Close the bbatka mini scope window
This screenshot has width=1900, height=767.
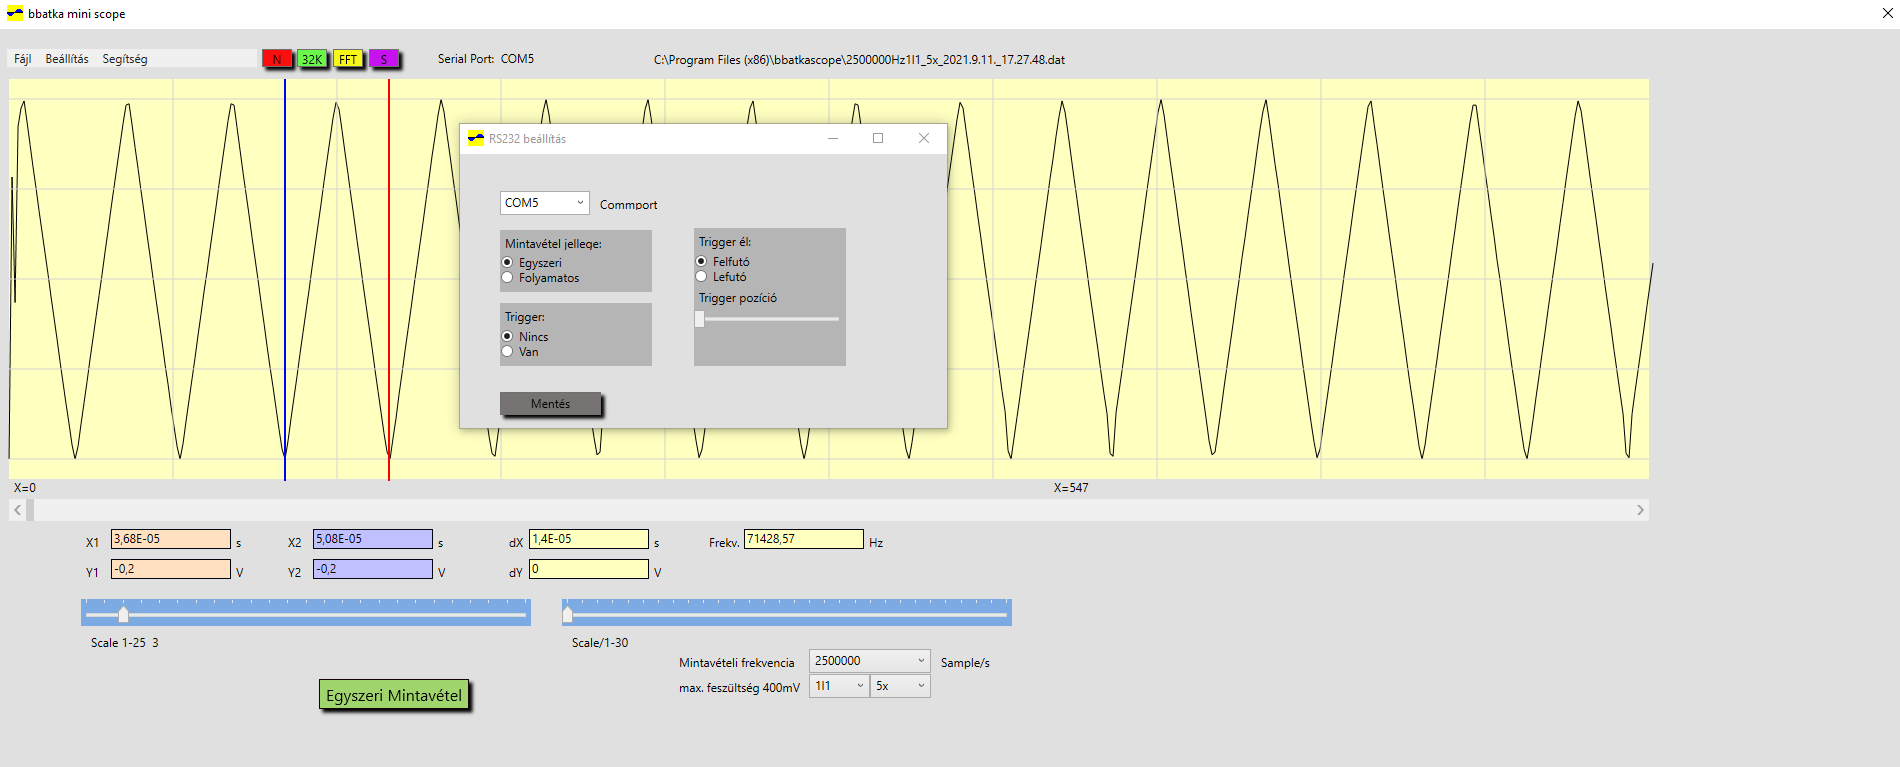tap(1887, 14)
